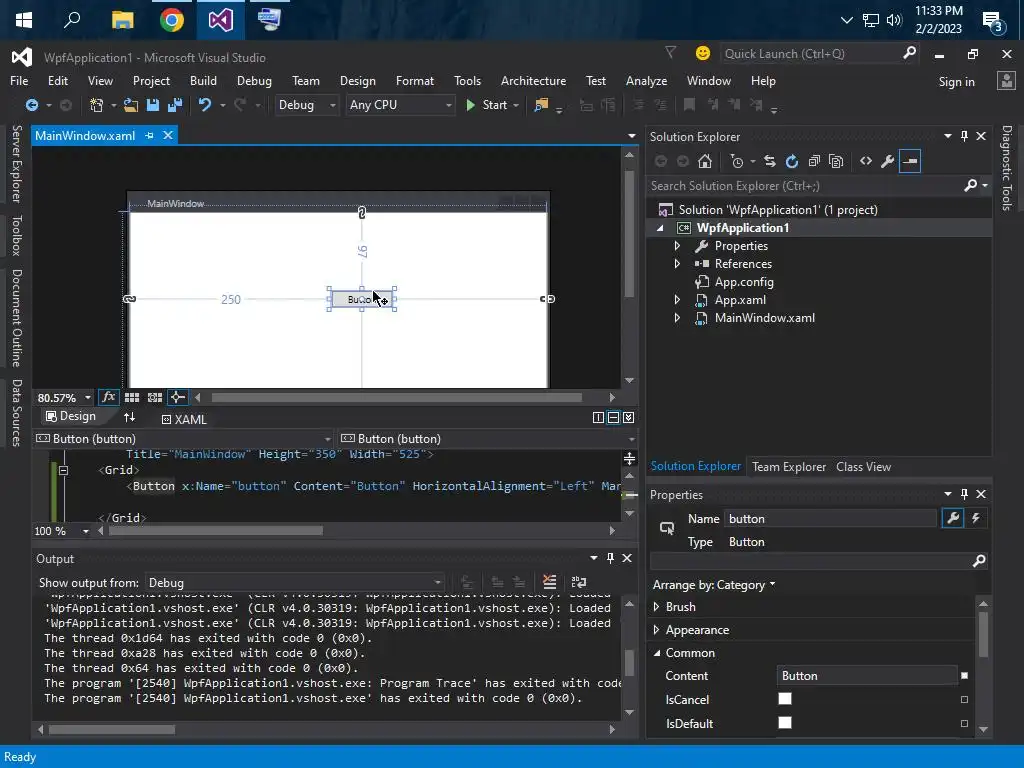Click the Start debugging button

(487, 104)
